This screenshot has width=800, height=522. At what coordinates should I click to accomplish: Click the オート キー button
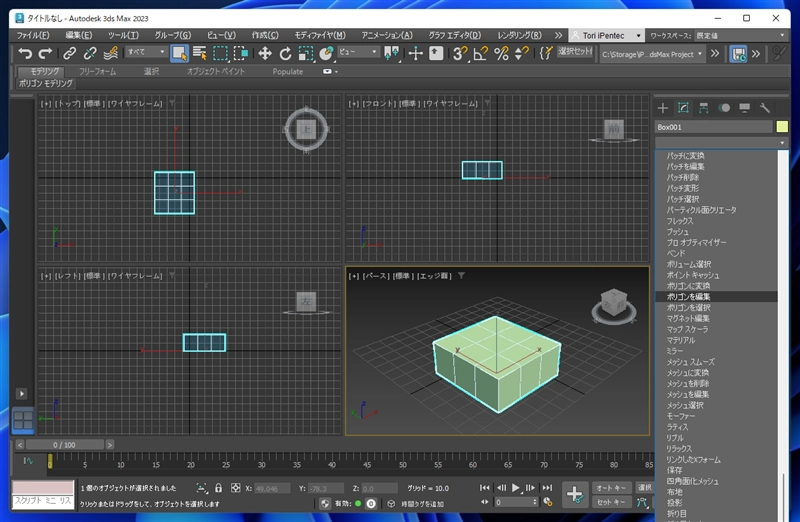point(611,488)
